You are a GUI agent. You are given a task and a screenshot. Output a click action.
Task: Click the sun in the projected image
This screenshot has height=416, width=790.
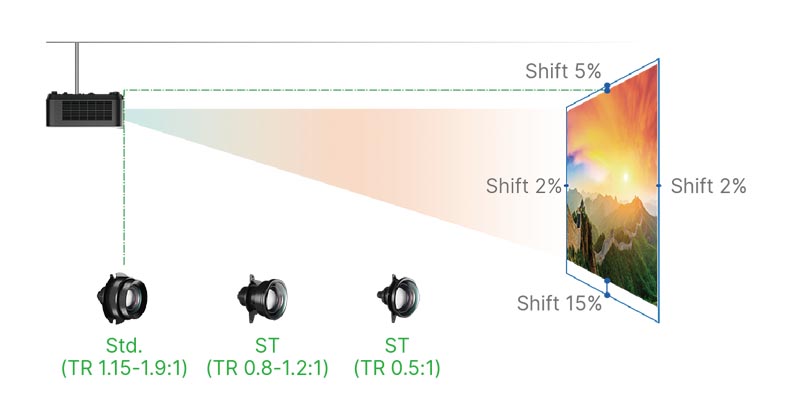pos(626,177)
